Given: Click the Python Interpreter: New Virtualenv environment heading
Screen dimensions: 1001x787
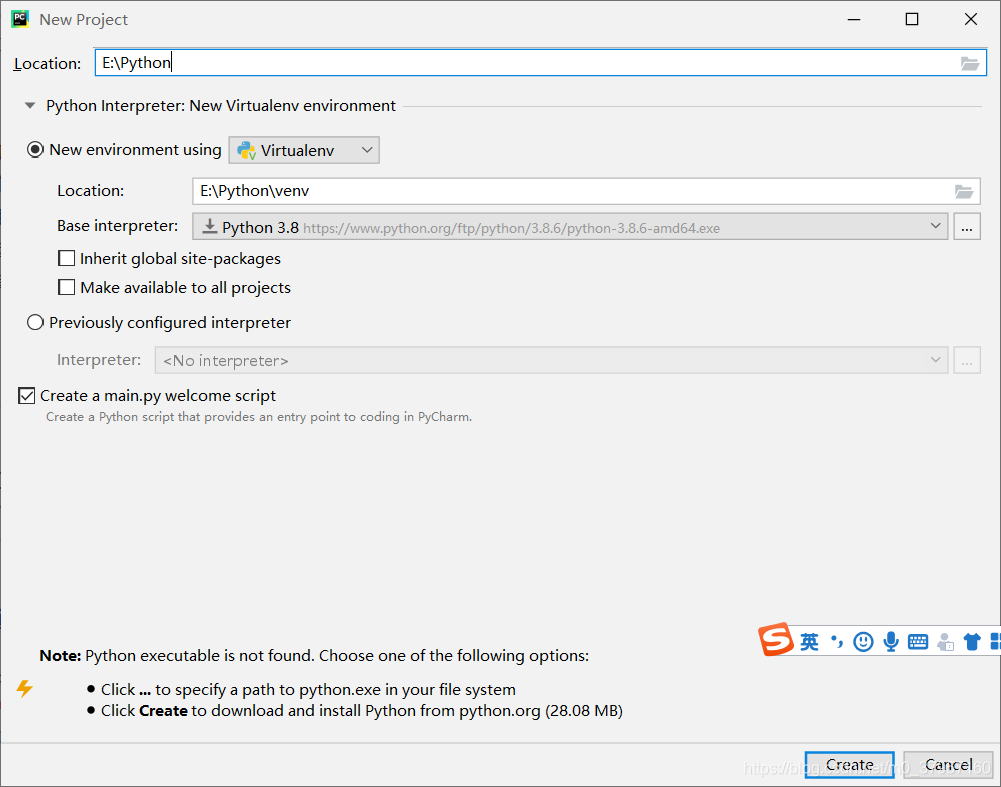Looking at the screenshot, I should click(221, 105).
